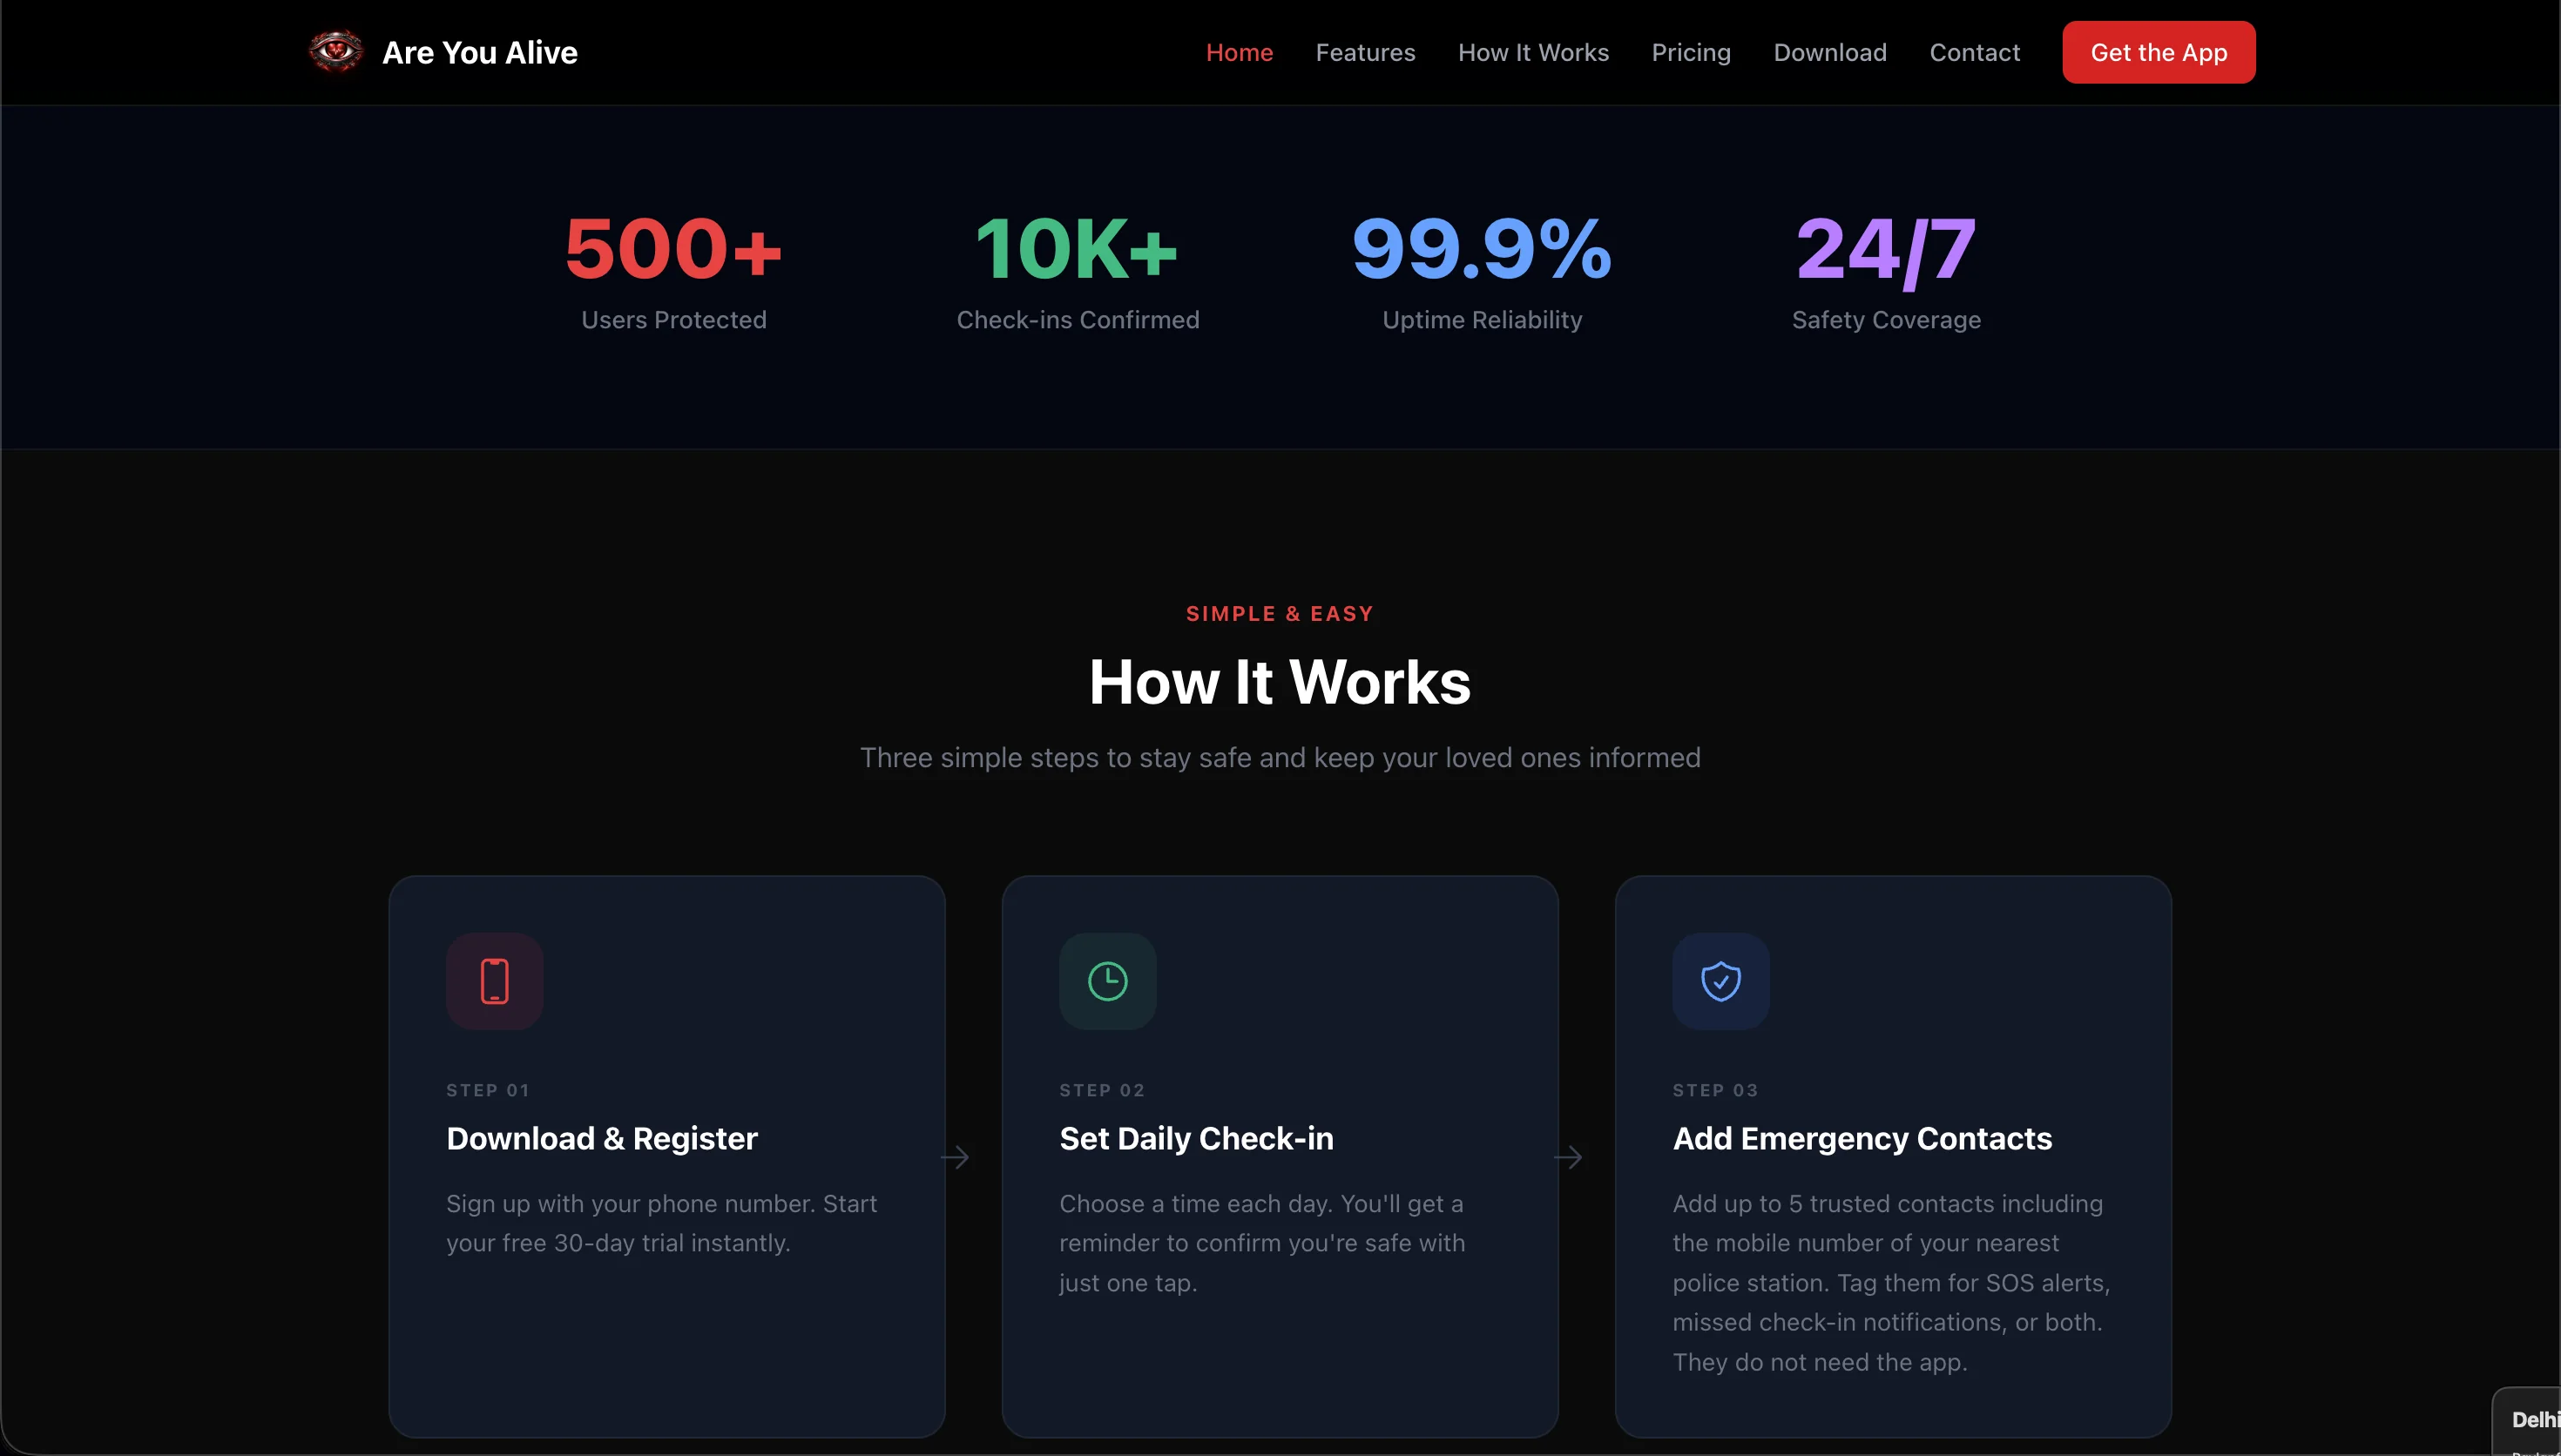2561x1456 pixels.
Task: Click the arrow between Step 01 and Step 02
Action: coord(956,1157)
